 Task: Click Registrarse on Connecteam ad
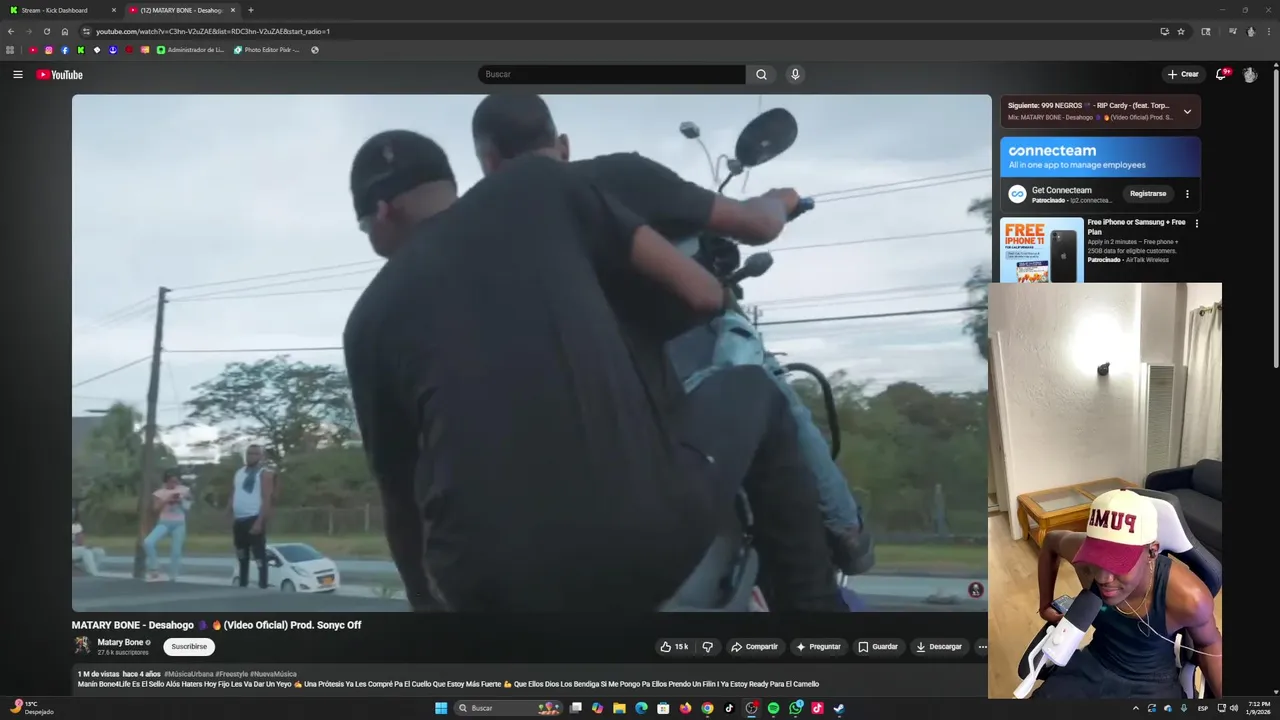1148,194
